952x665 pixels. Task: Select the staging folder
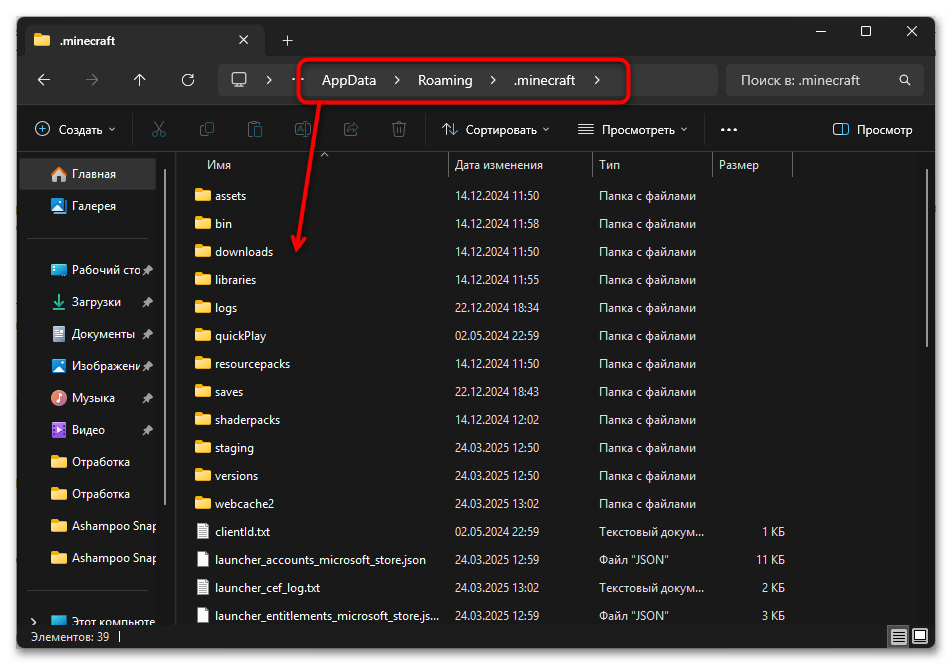(x=234, y=448)
